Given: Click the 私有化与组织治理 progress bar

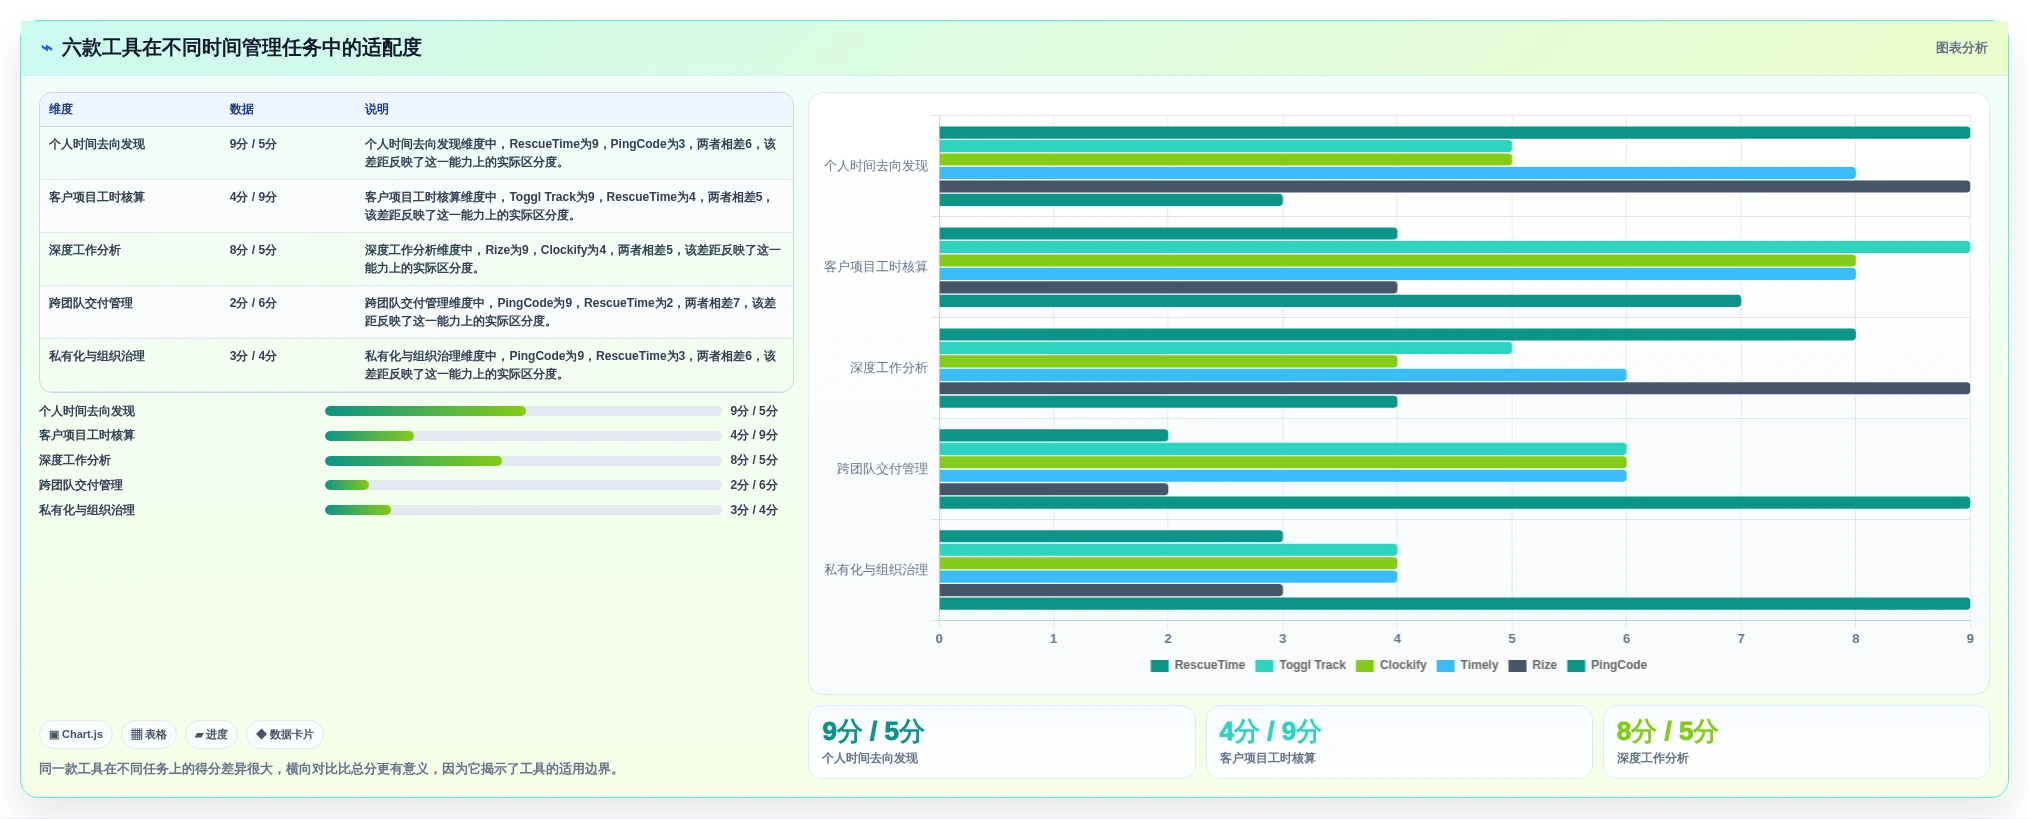Looking at the screenshot, I should click(523, 510).
